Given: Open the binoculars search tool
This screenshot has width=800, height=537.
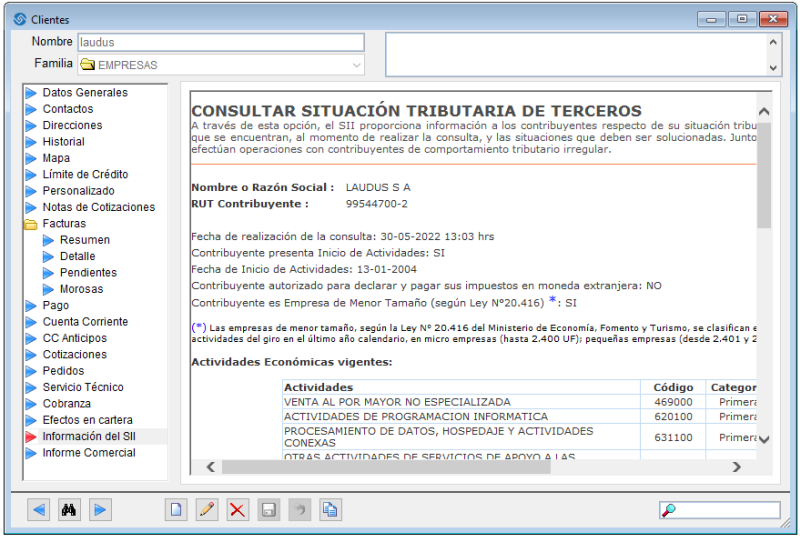Looking at the screenshot, I should pyautogui.click(x=69, y=509).
